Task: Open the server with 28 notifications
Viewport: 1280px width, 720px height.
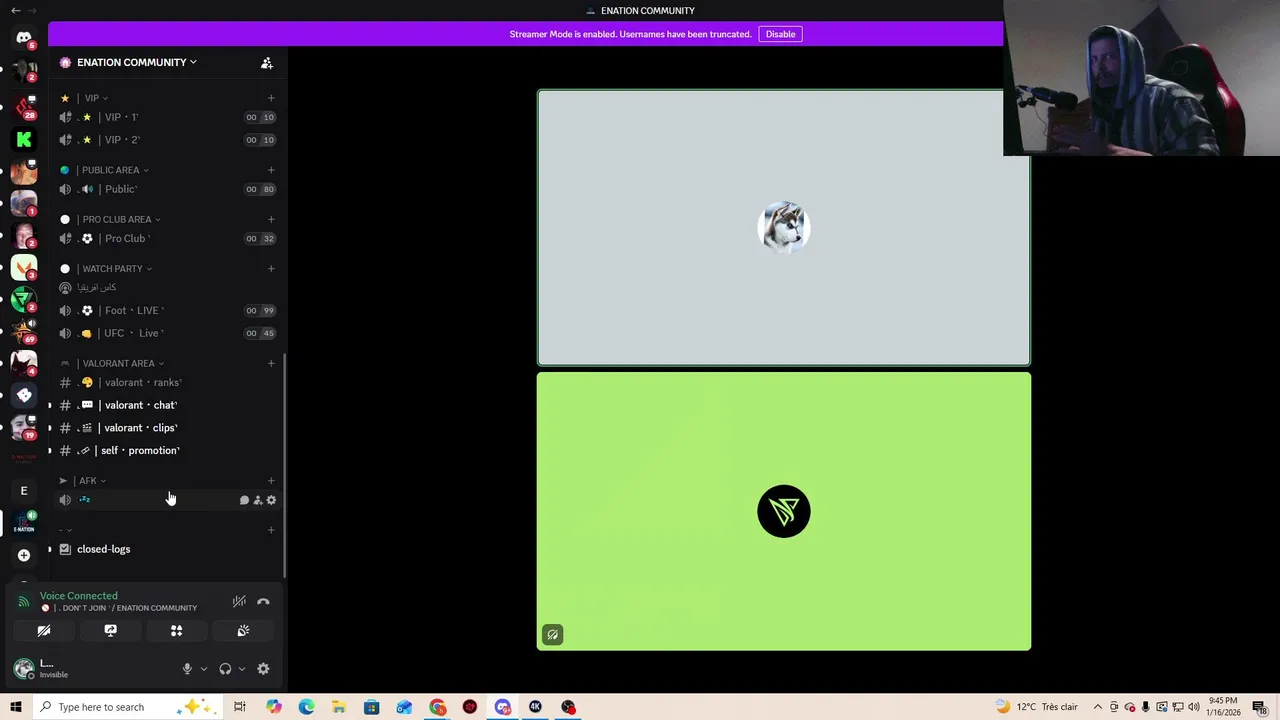Action: [x=24, y=107]
